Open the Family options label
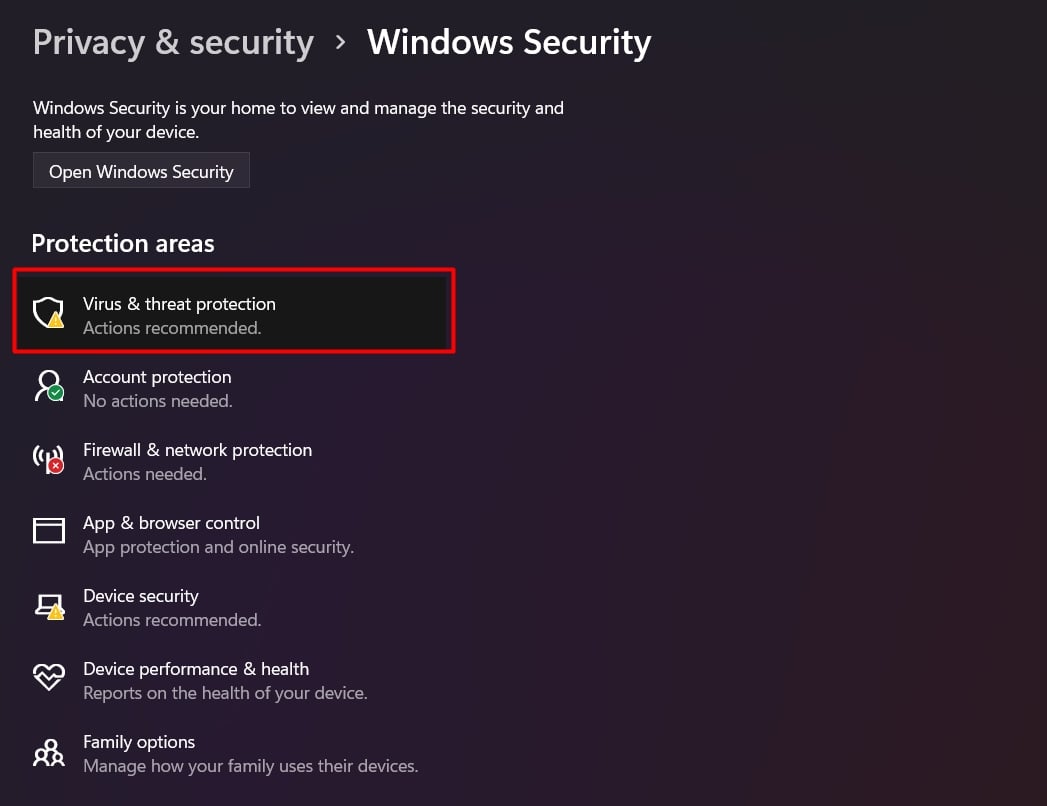This screenshot has height=806, width=1047. click(139, 742)
